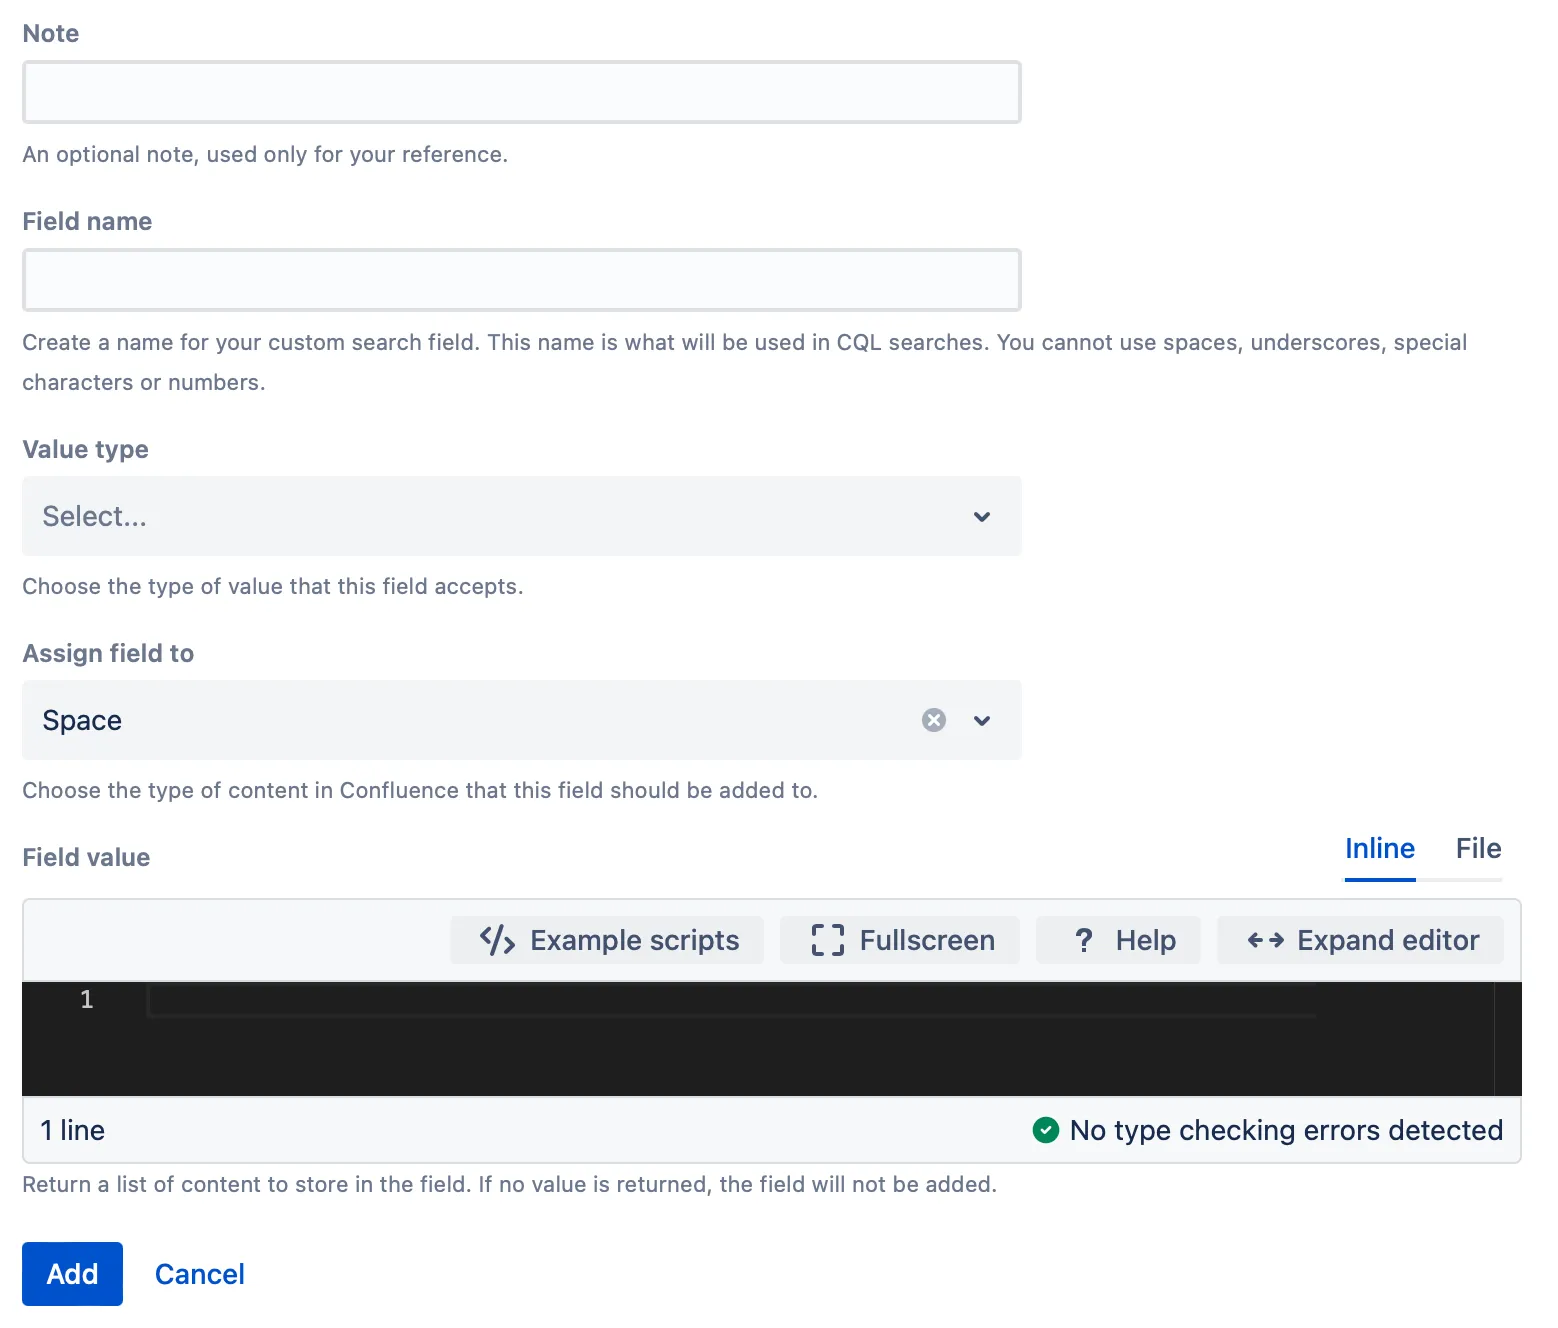Image resolution: width=1558 pixels, height=1328 pixels.
Task: Open Example scripts
Action: click(x=607, y=940)
